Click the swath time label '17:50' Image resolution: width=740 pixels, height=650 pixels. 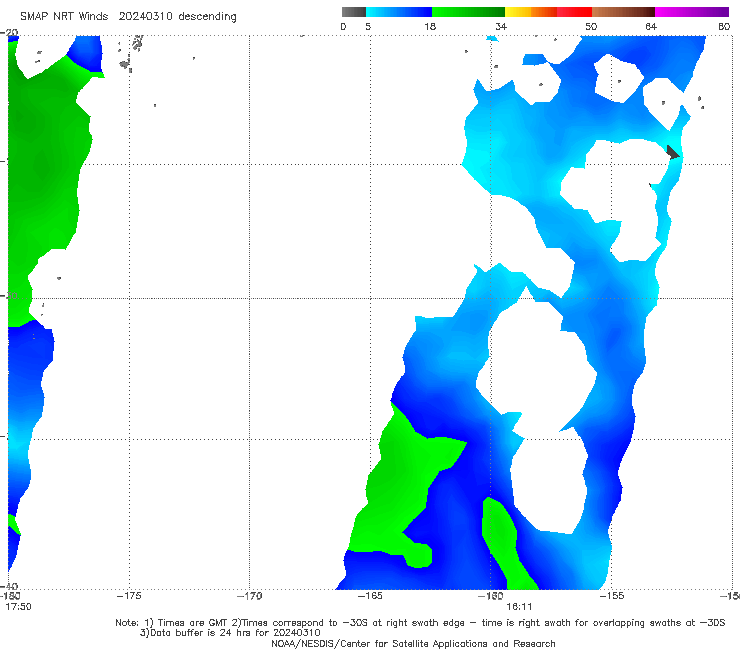click(x=18, y=607)
